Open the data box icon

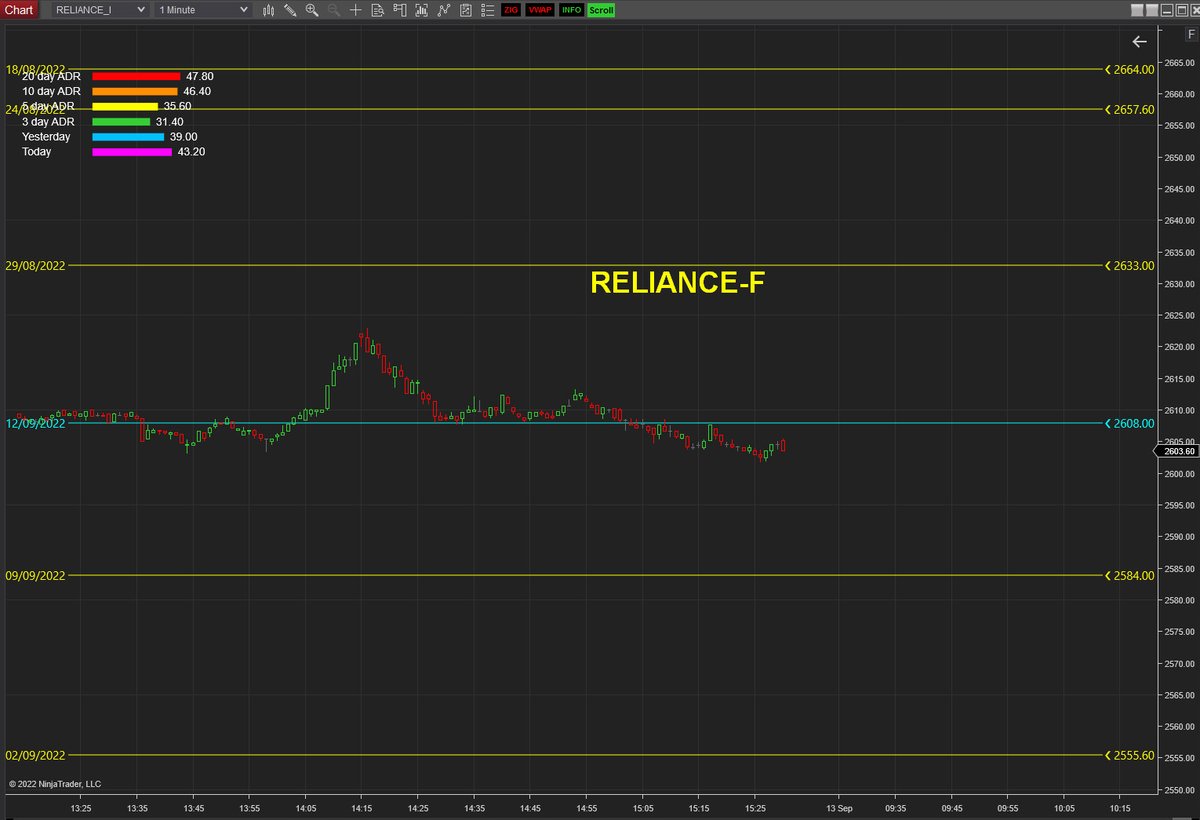click(377, 10)
